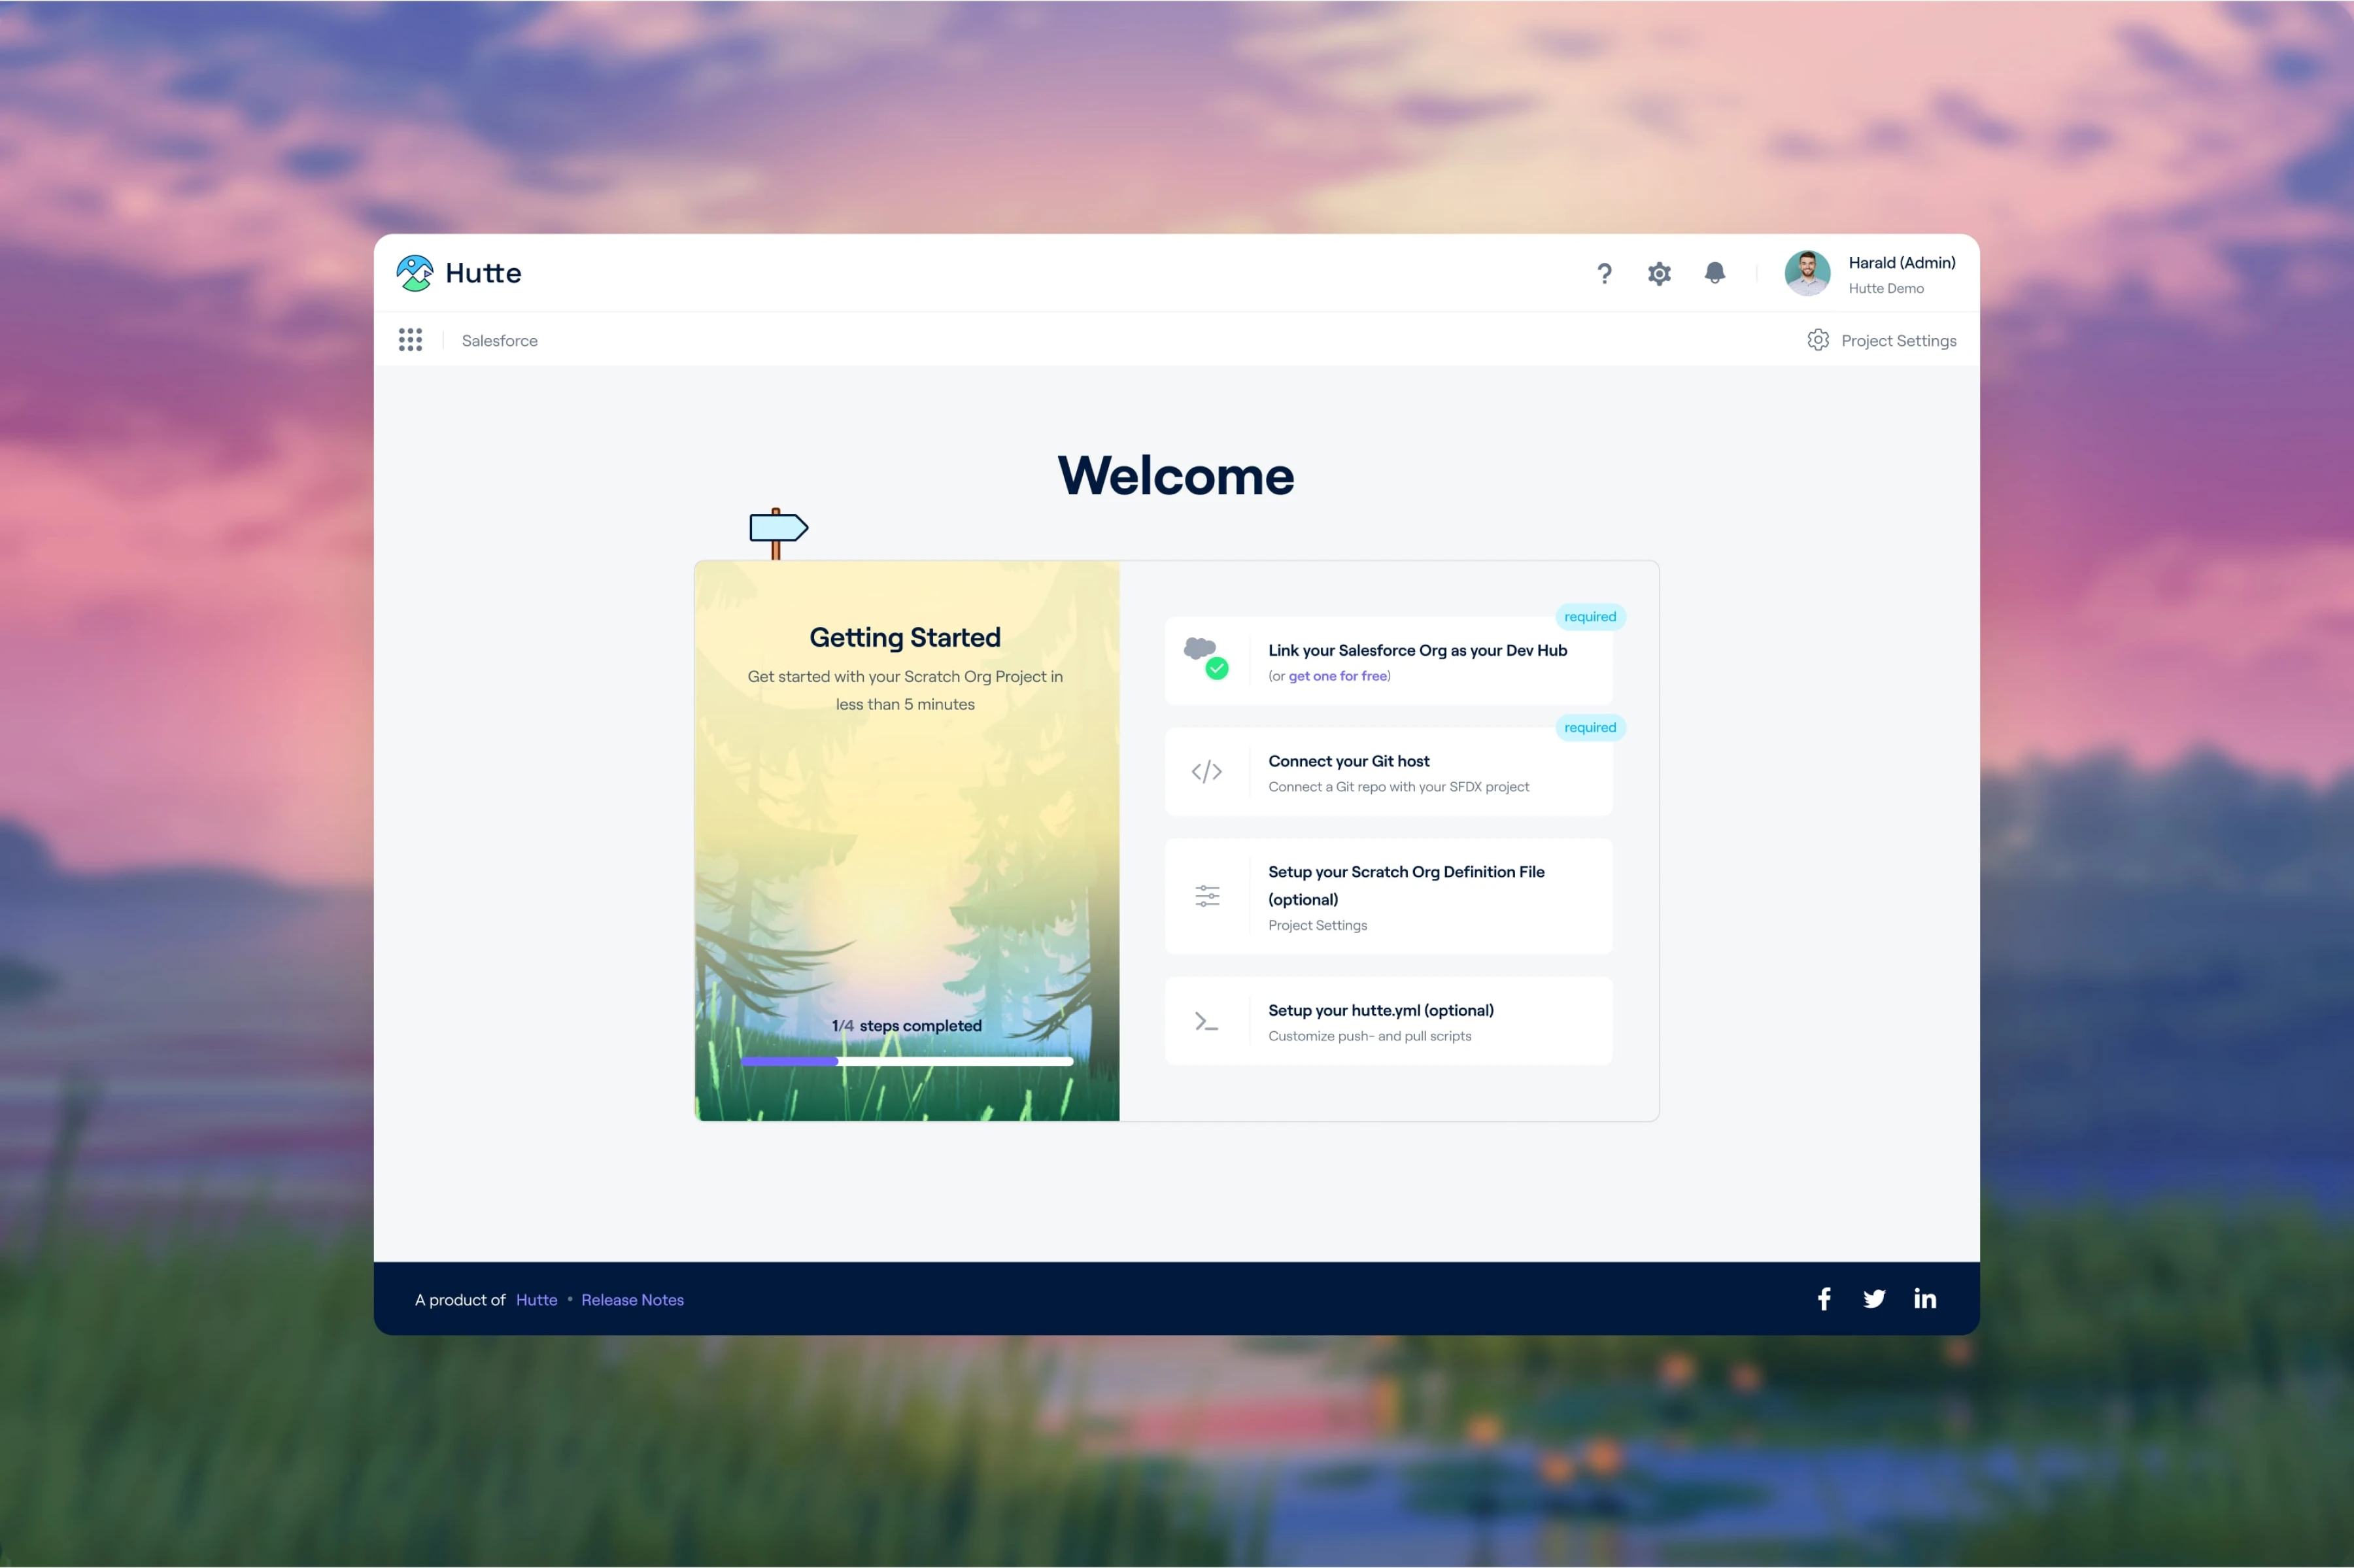
Task: Click the sliders icon on the Scratch Org Definition step
Action: (1206, 895)
